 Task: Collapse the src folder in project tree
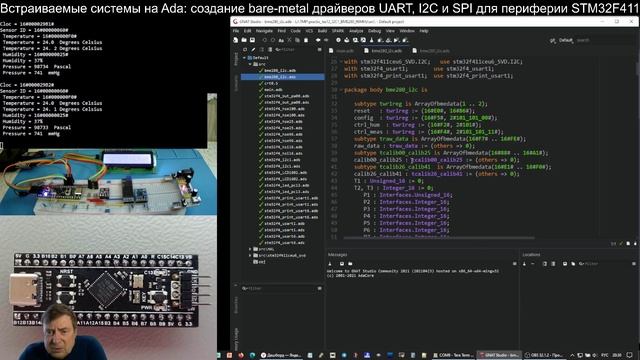(x=250, y=64)
